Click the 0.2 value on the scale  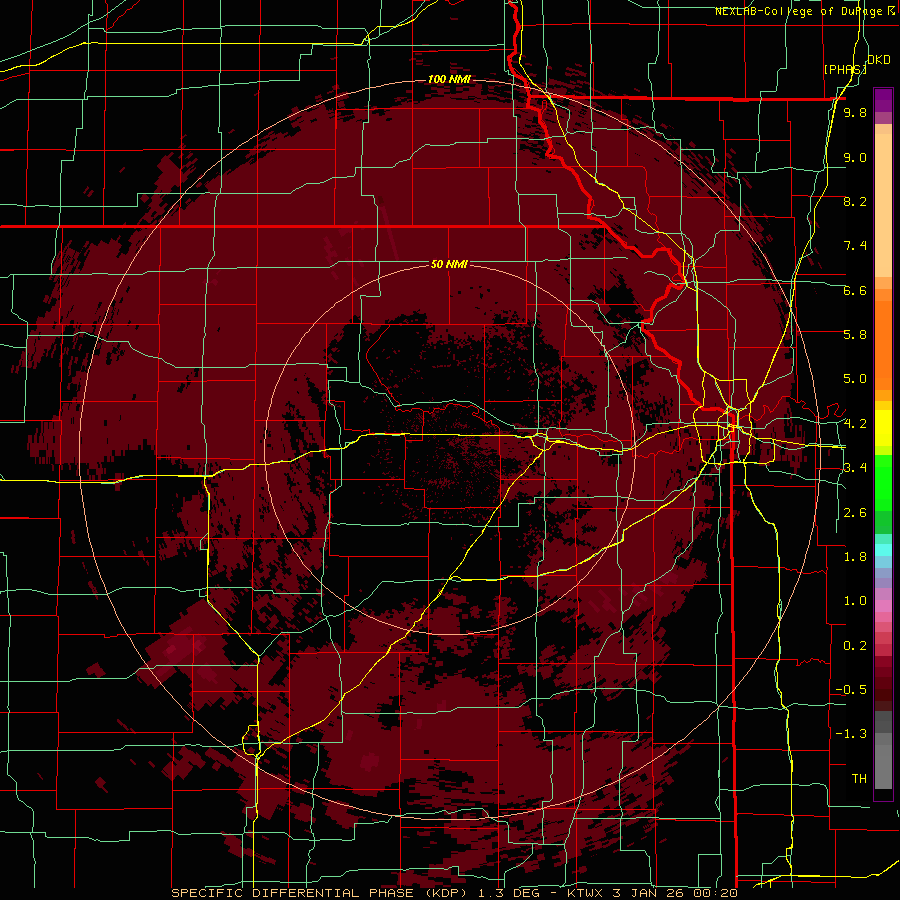(855, 646)
